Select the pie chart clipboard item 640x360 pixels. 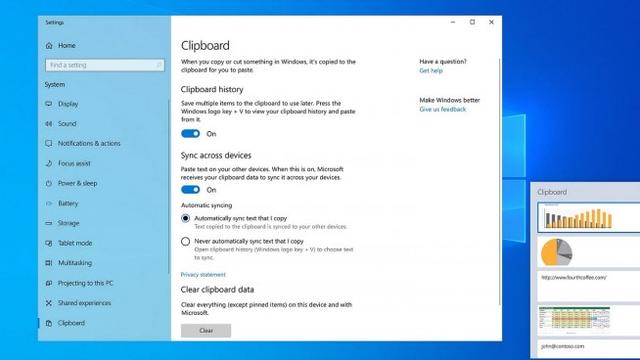(589, 252)
